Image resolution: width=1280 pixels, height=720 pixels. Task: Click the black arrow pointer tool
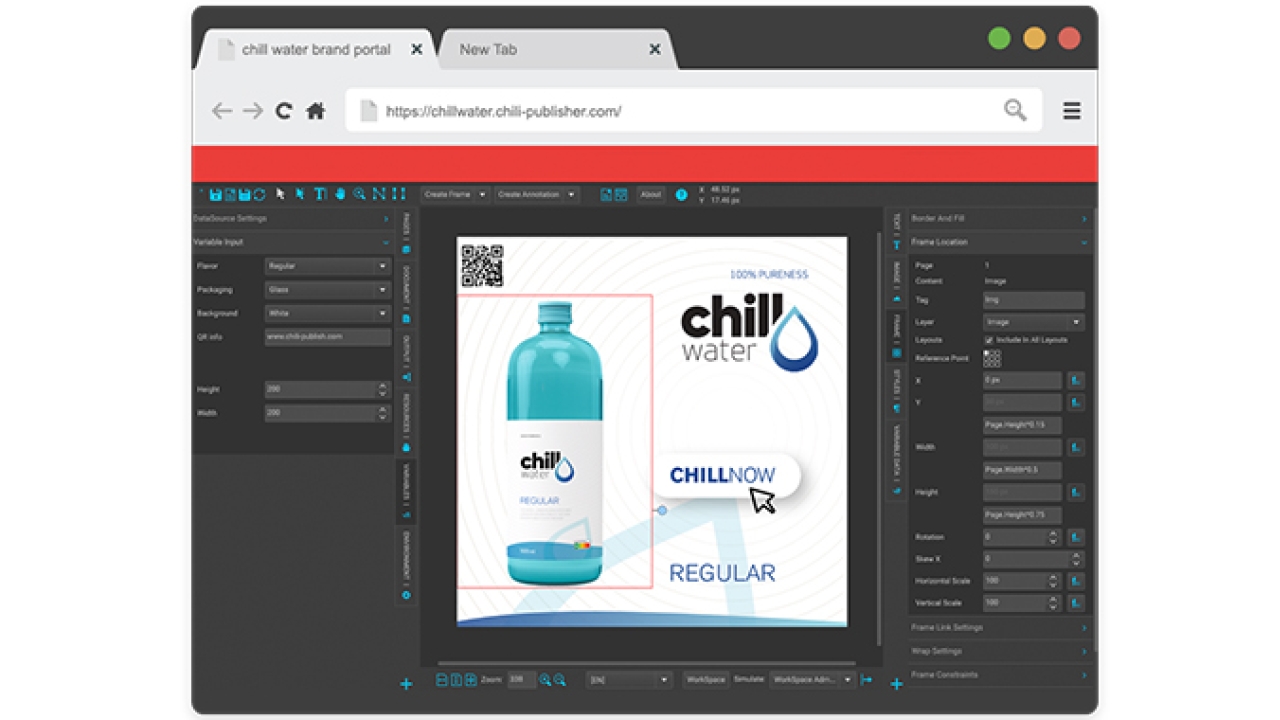(281, 194)
